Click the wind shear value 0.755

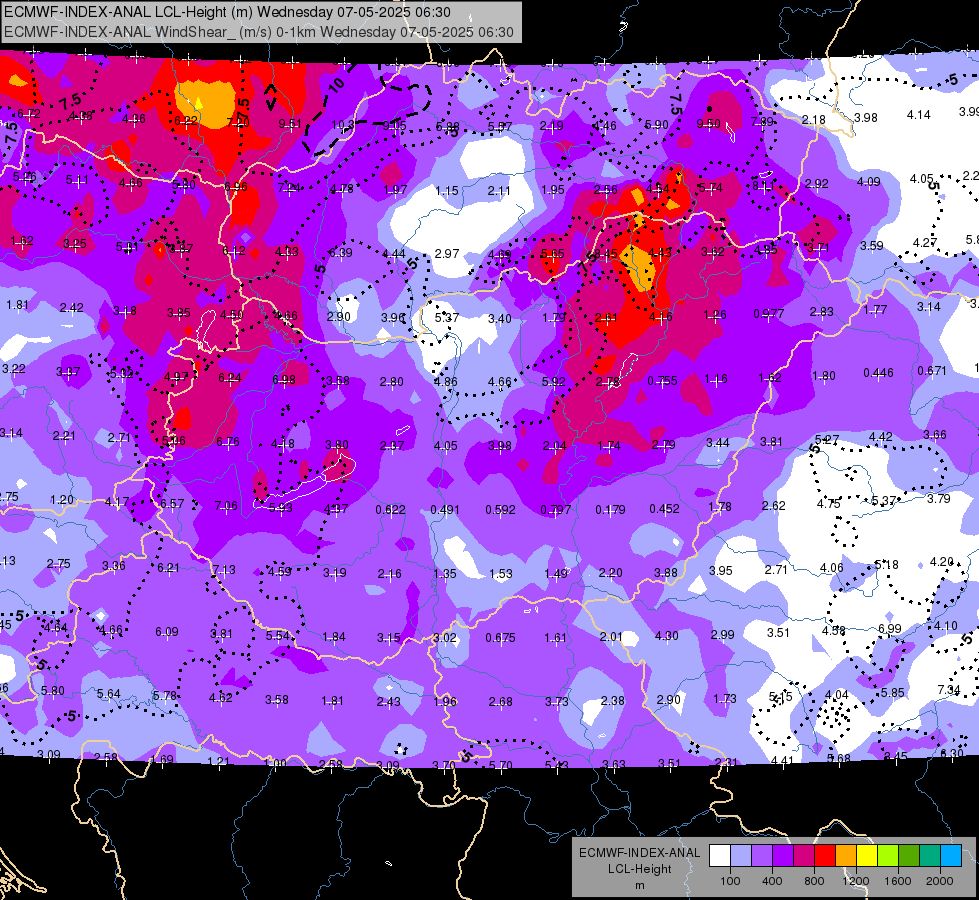click(x=662, y=381)
